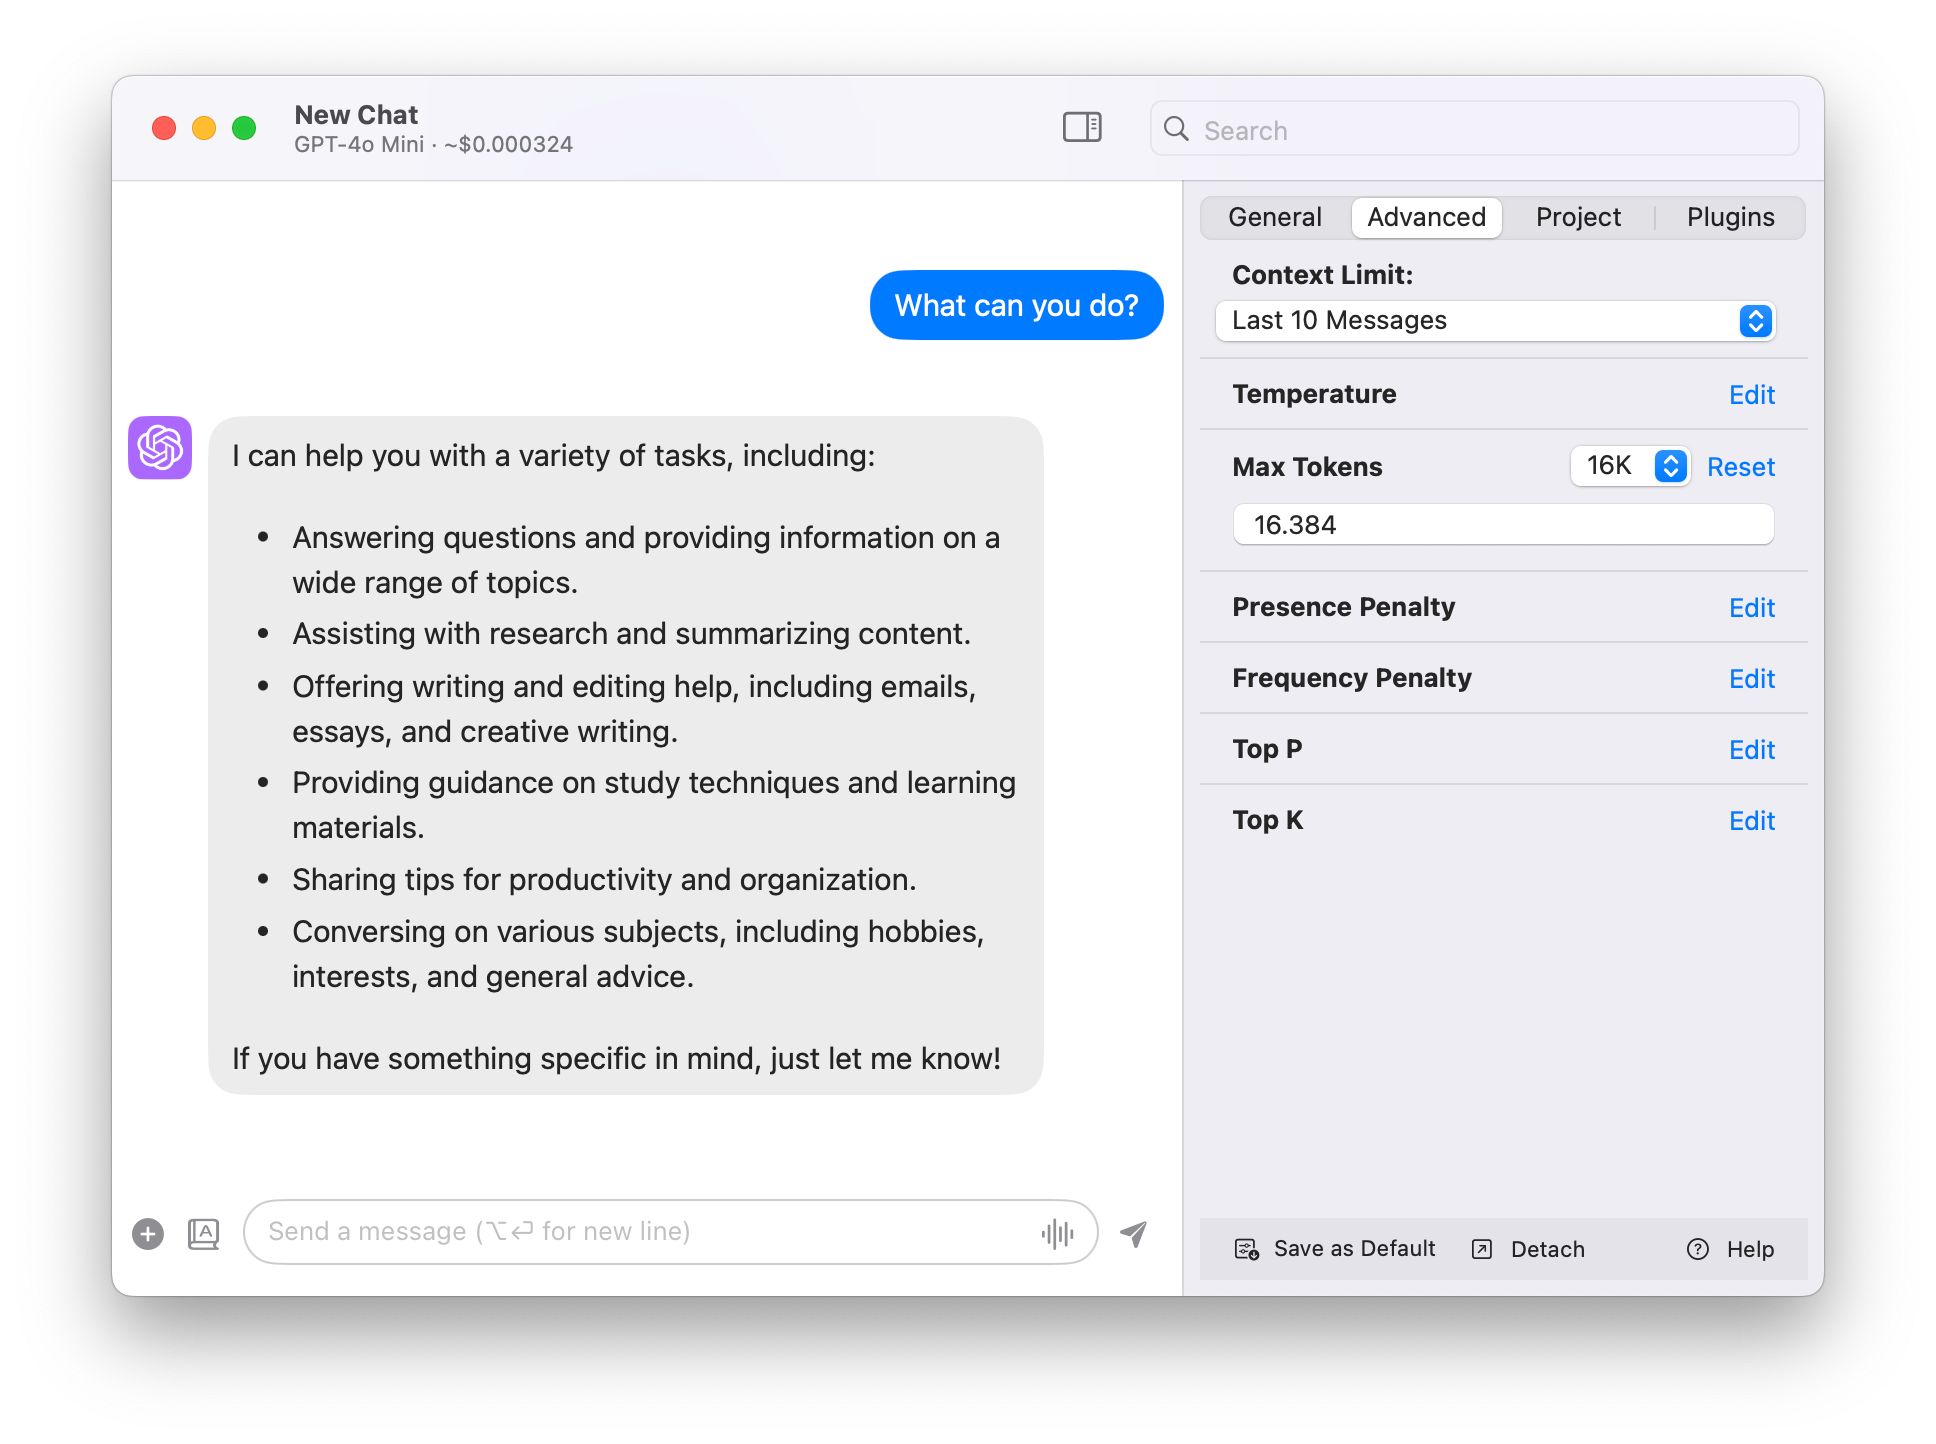Edit the Top K parameter
Image resolution: width=1936 pixels, height=1444 pixels.
(x=1751, y=820)
